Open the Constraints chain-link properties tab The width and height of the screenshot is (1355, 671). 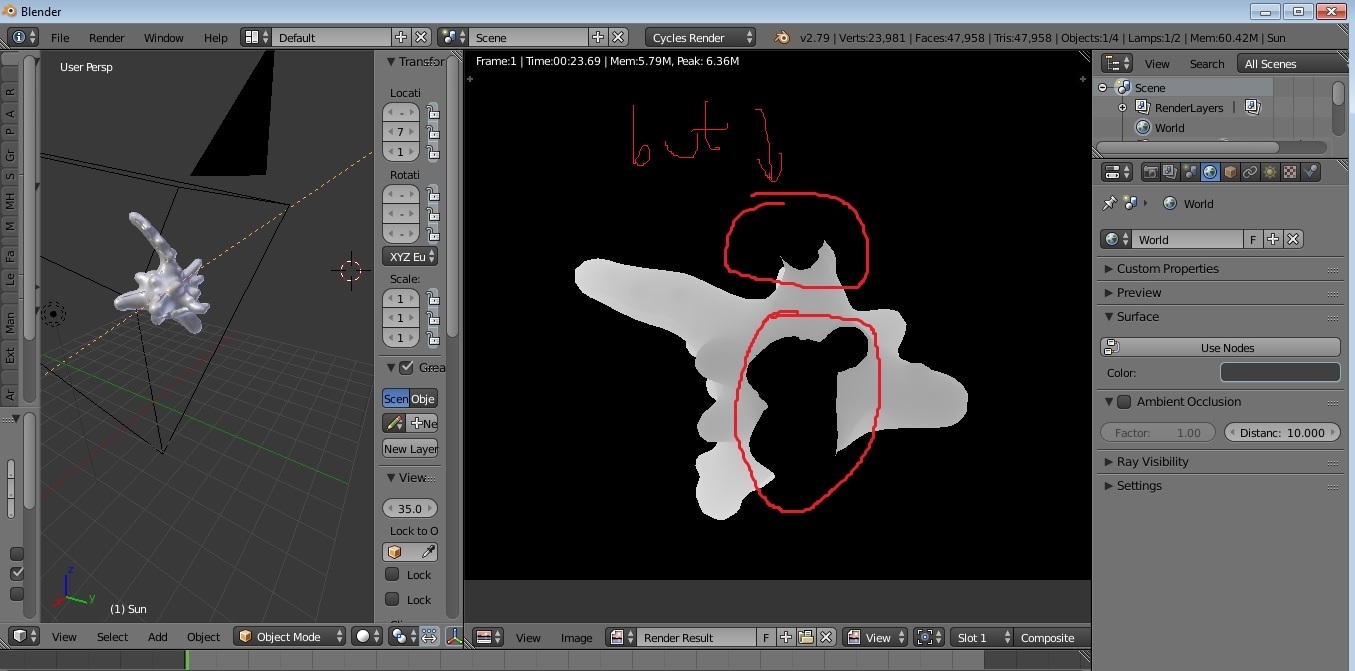point(1251,172)
